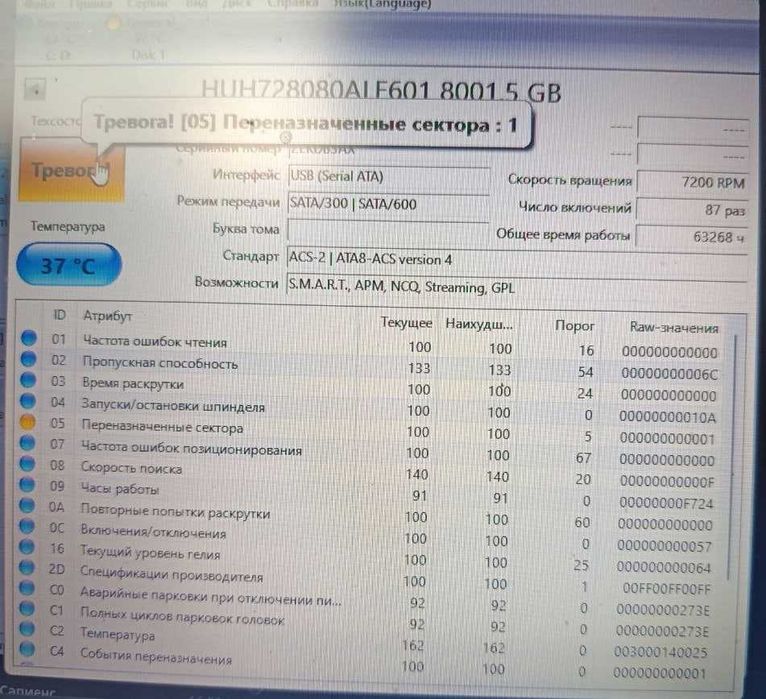Click status circle of События переназначения row
The image size is (766, 699).
coord(26,649)
